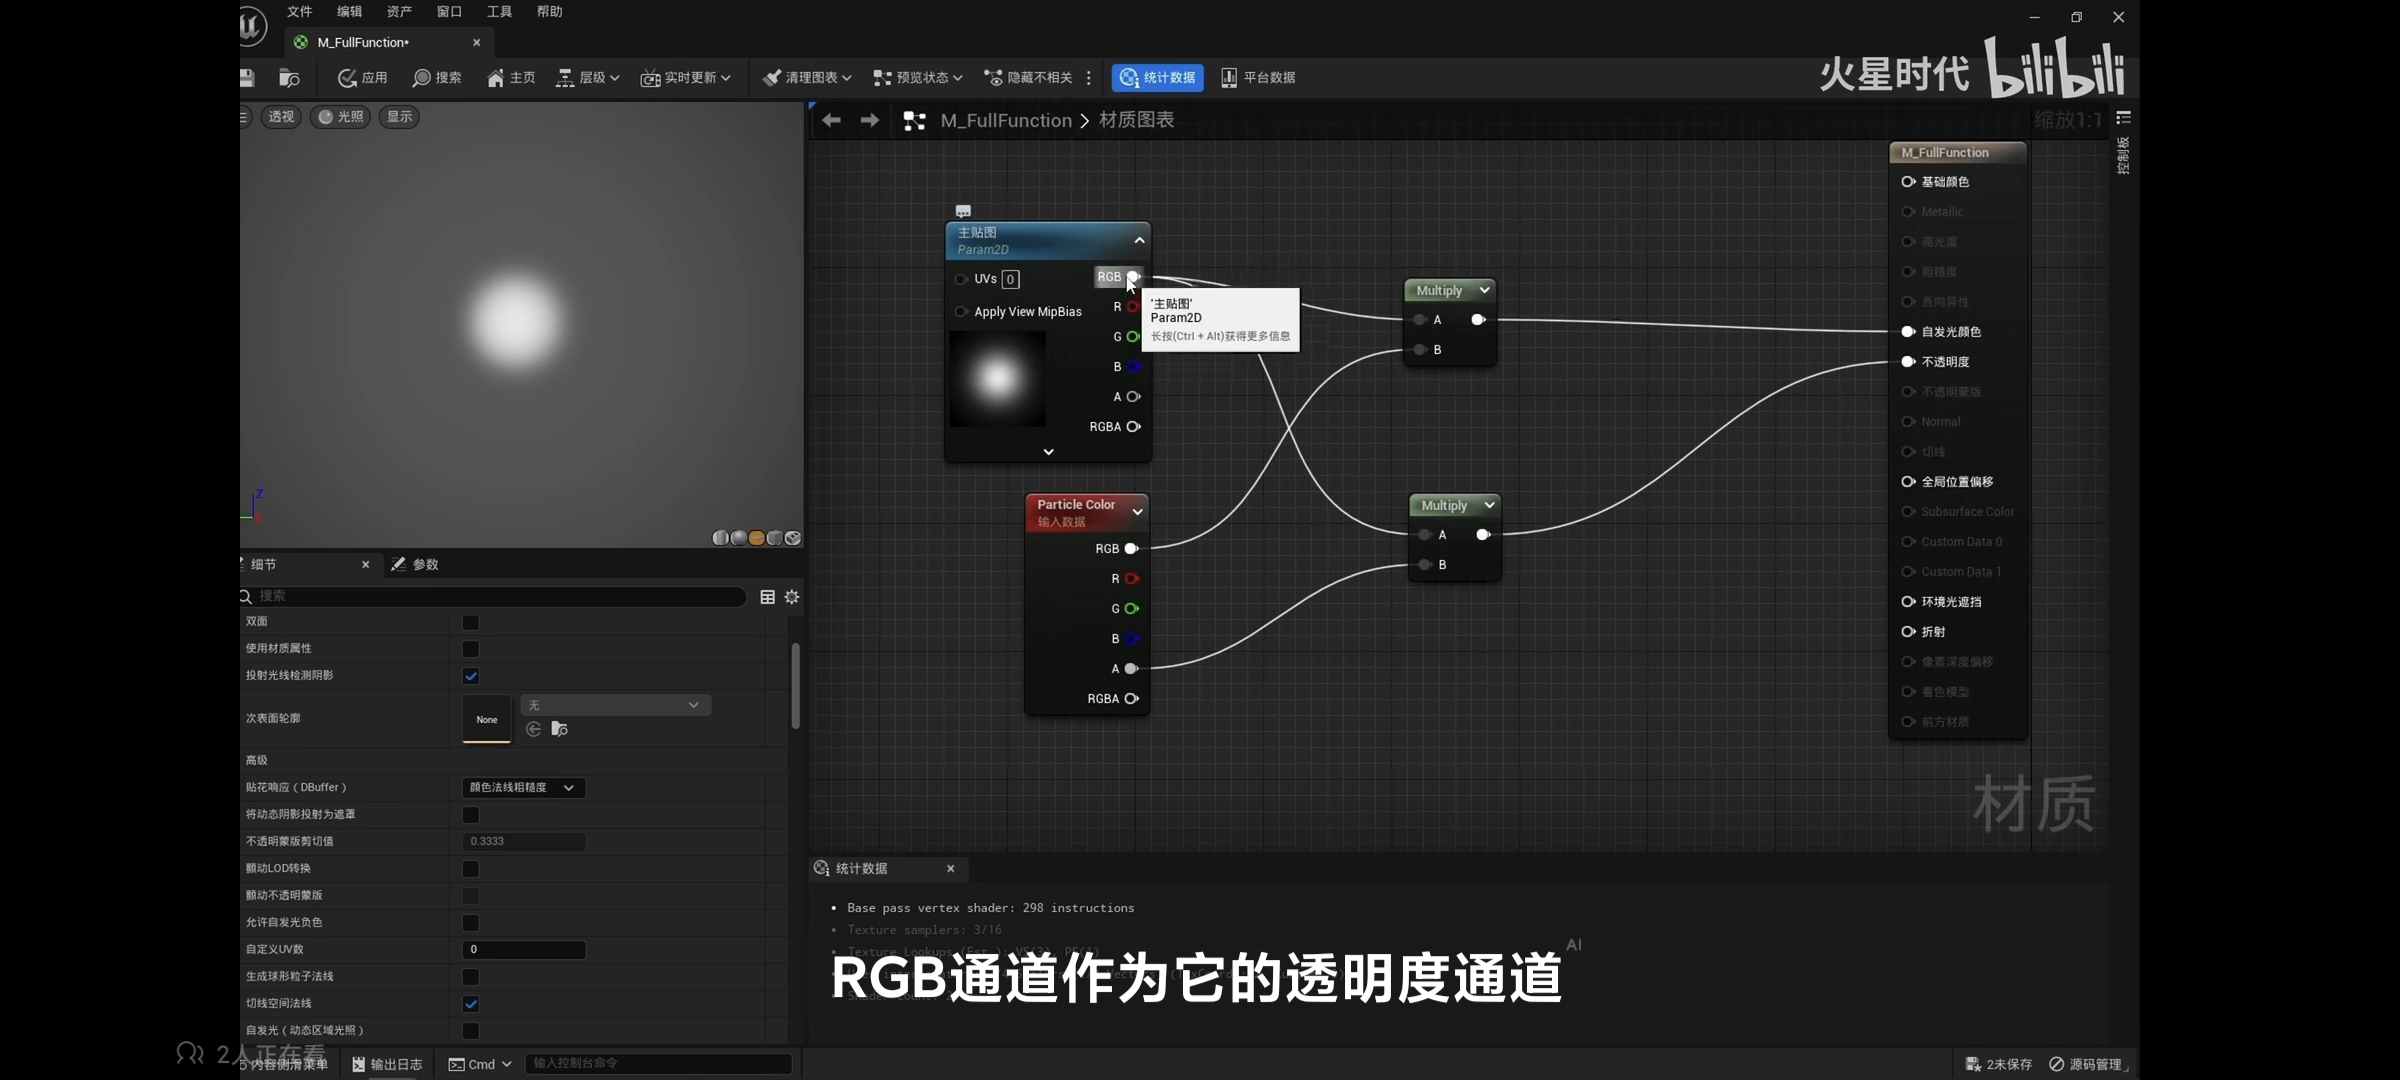Enable the Two Sided (双面) checkbox

[471, 622]
